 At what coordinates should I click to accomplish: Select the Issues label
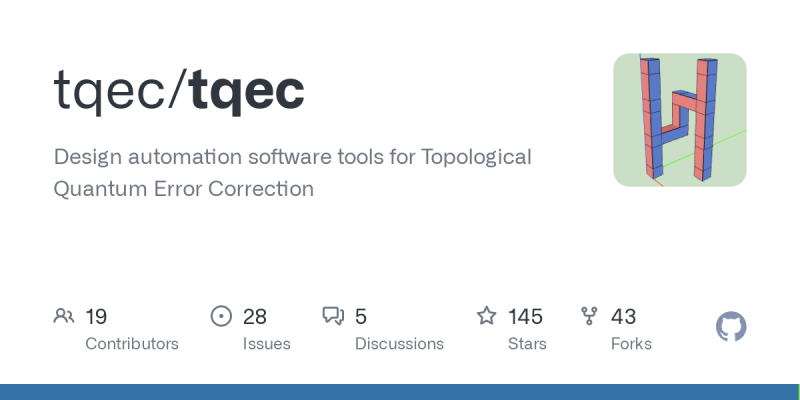point(266,344)
